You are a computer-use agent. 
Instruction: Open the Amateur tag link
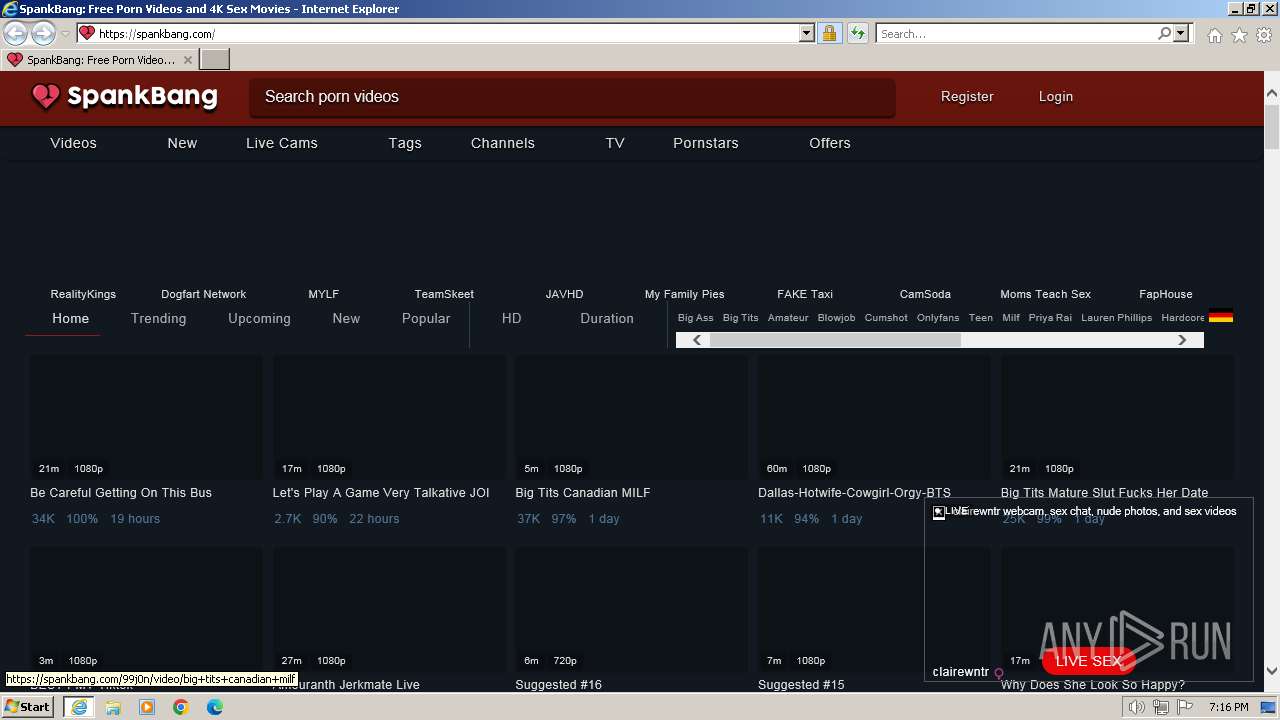(x=788, y=318)
